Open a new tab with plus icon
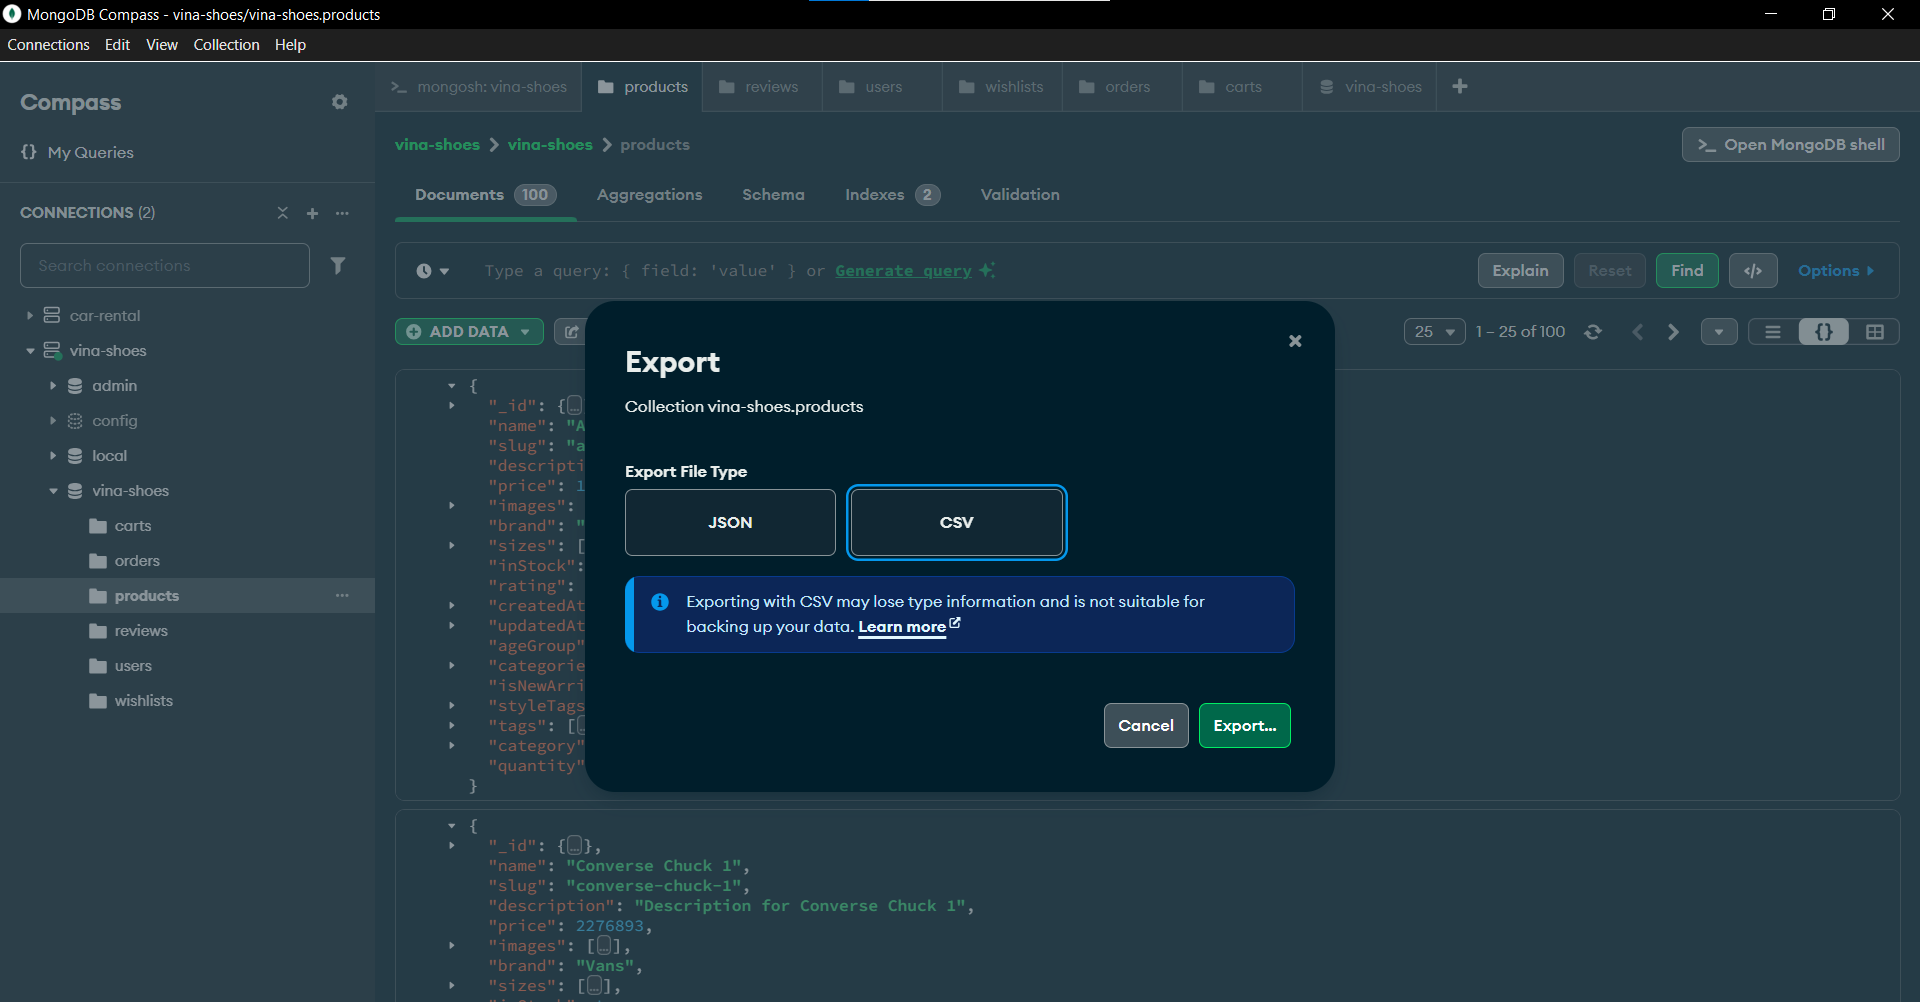 pos(1460,87)
